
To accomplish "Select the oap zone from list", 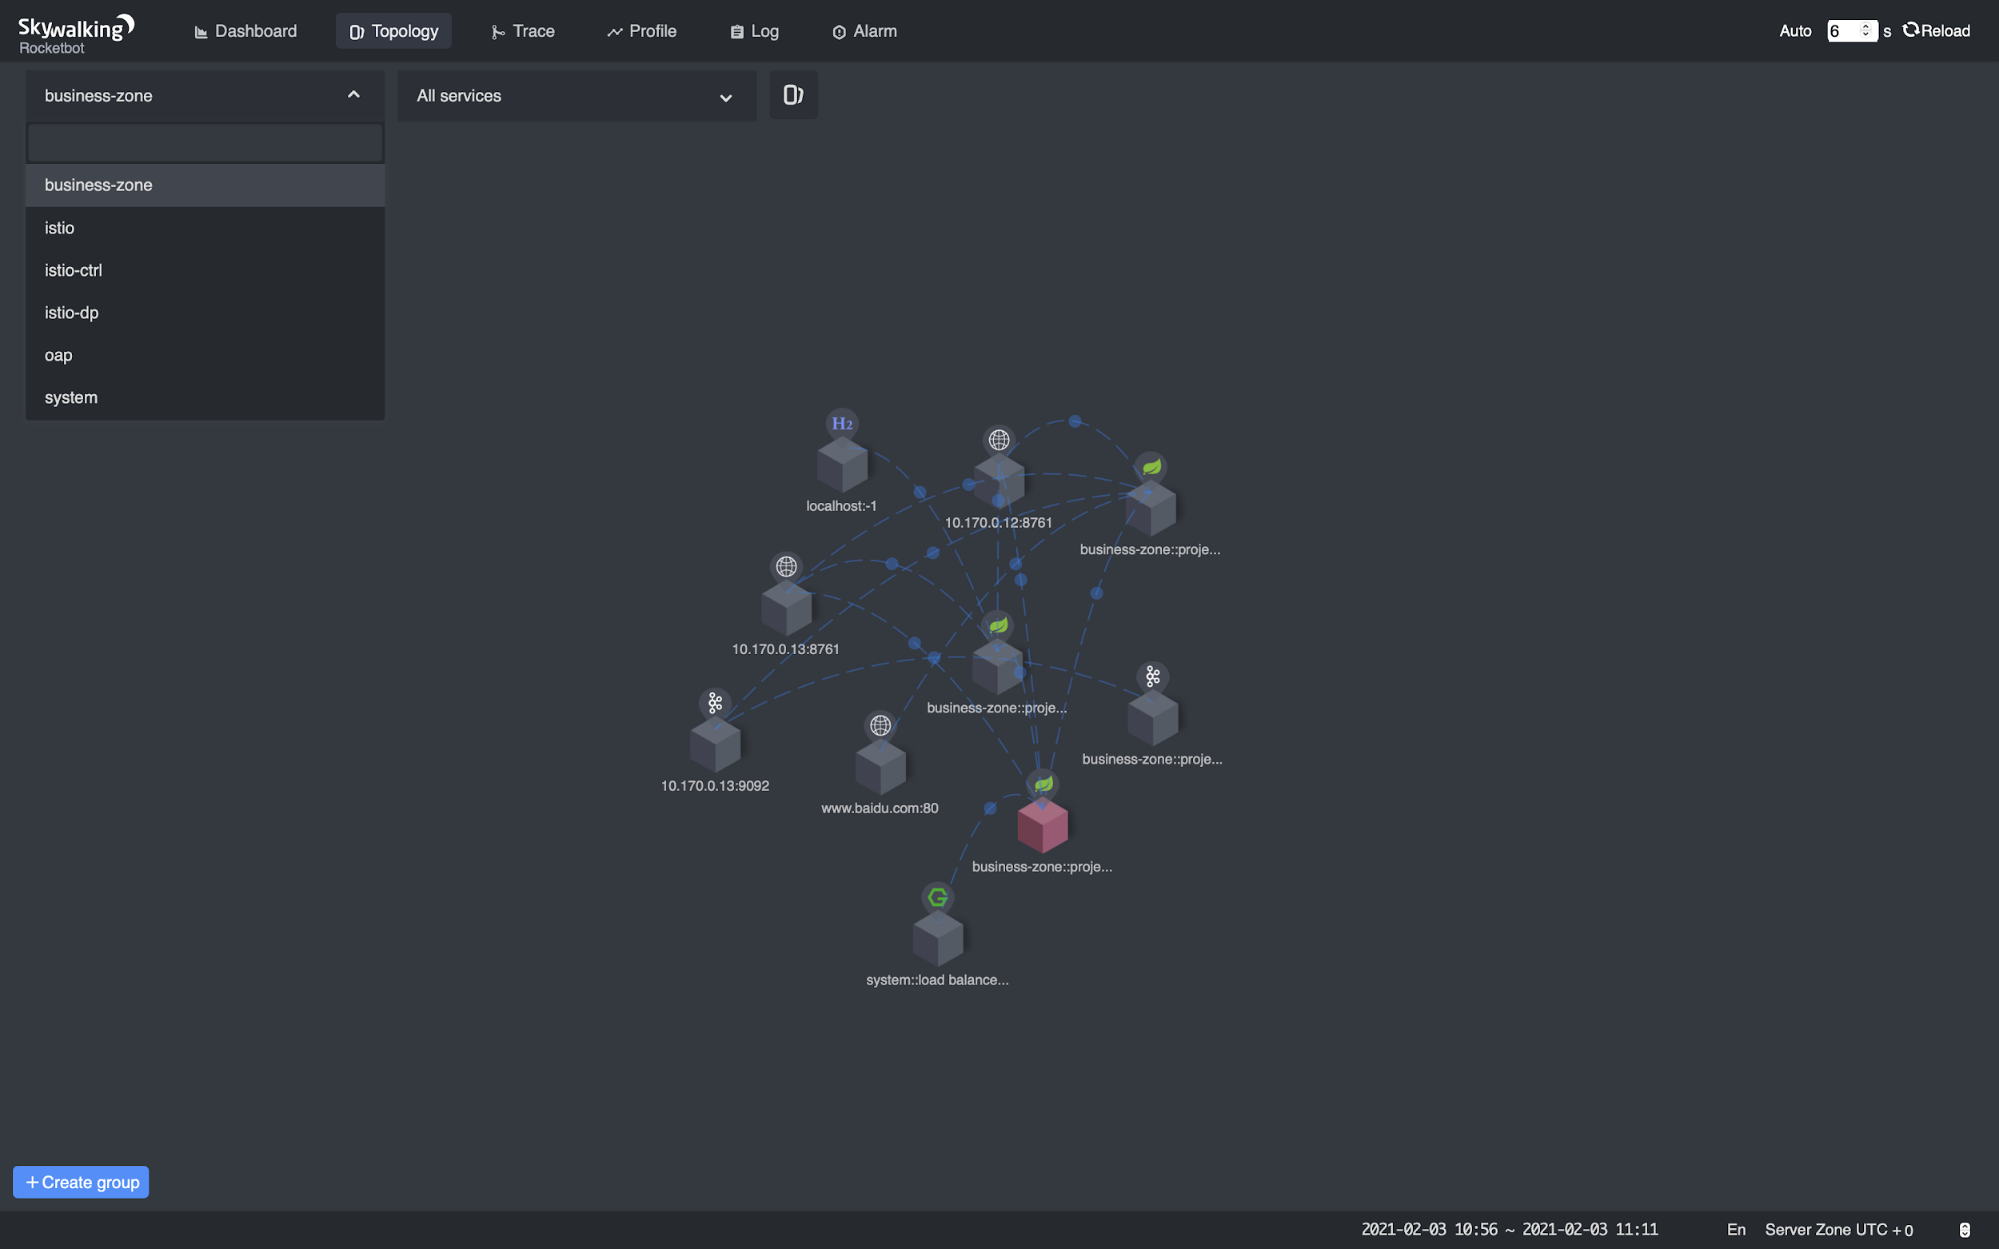I will click(58, 355).
